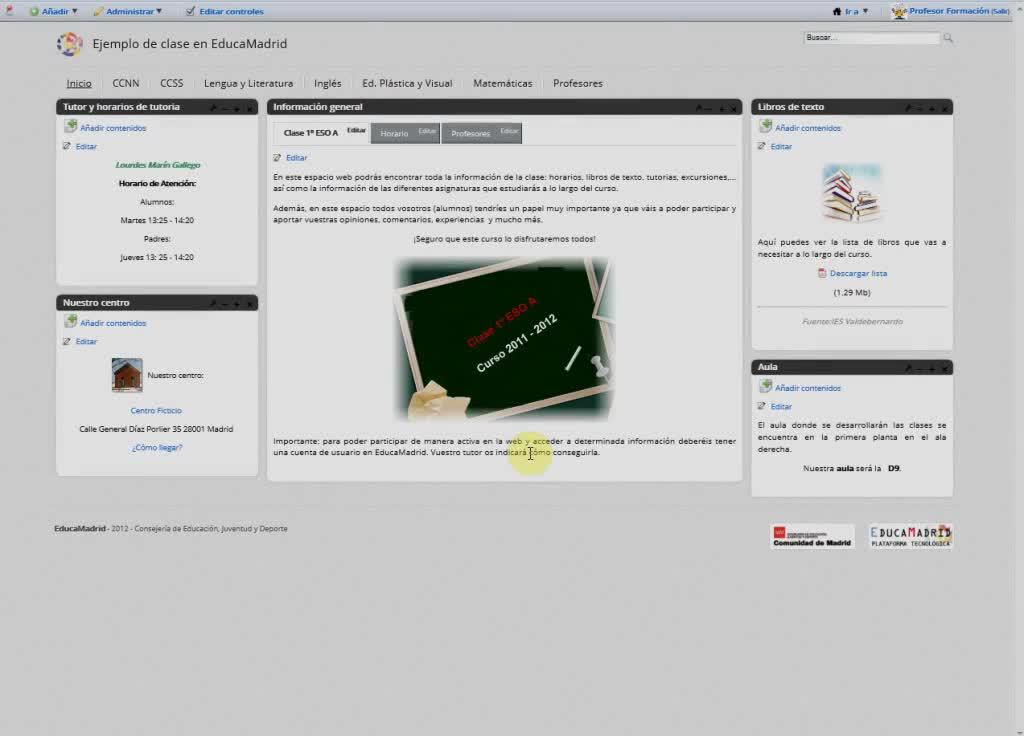Click Editar pencil icon in Tutor y horarios
This screenshot has width=1024, height=736.
click(67, 146)
